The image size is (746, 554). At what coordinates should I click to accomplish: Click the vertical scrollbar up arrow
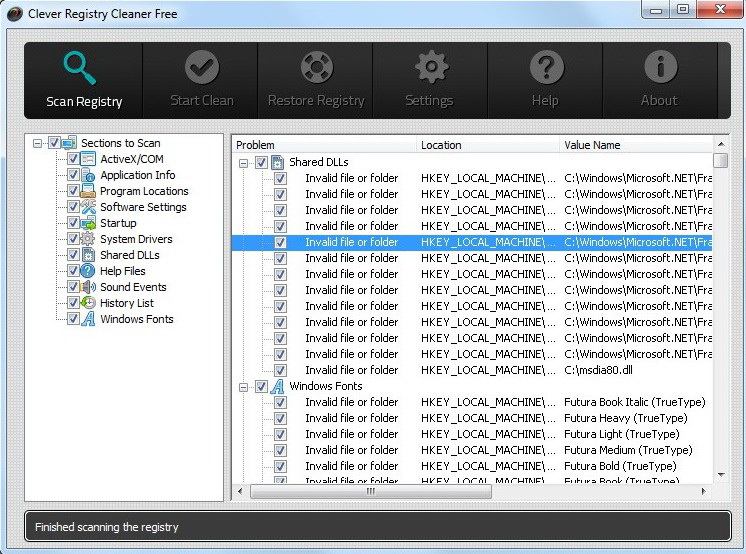coord(721,144)
